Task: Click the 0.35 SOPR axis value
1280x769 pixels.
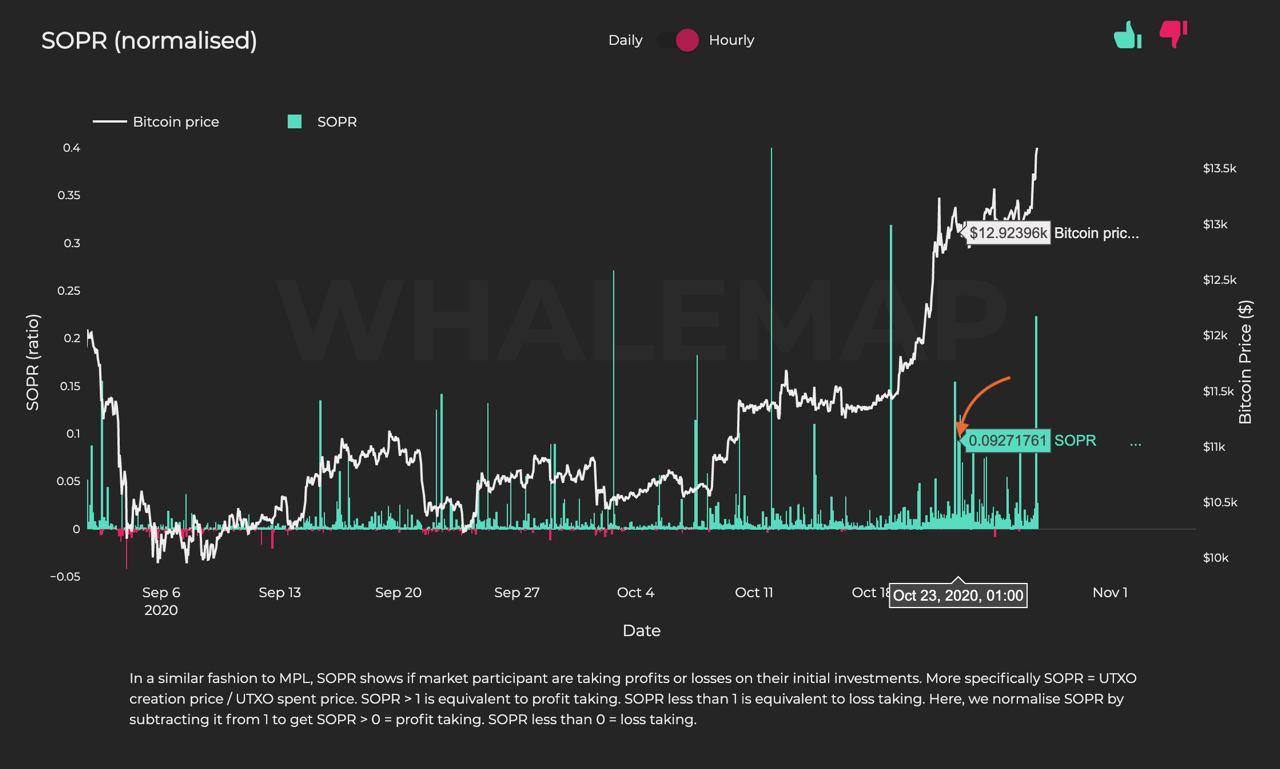Action: click(68, 195)
